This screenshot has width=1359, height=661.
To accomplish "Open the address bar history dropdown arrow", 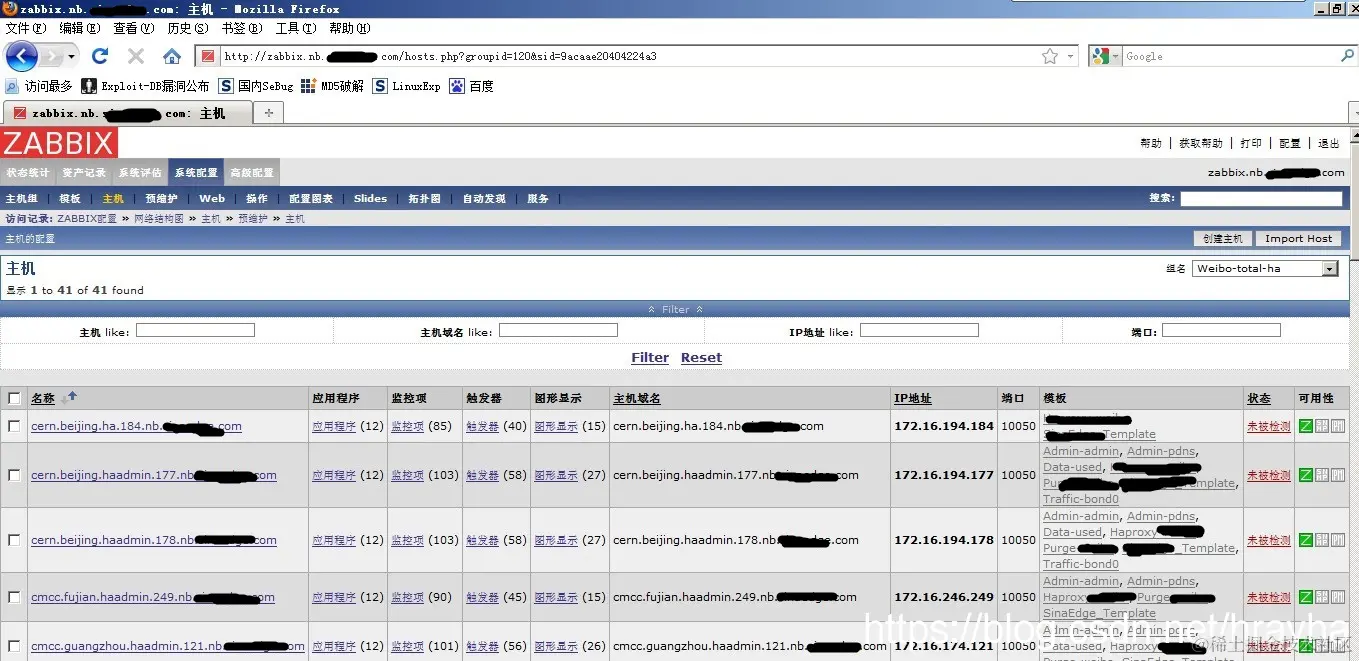I will click(x=1071, y=56).
